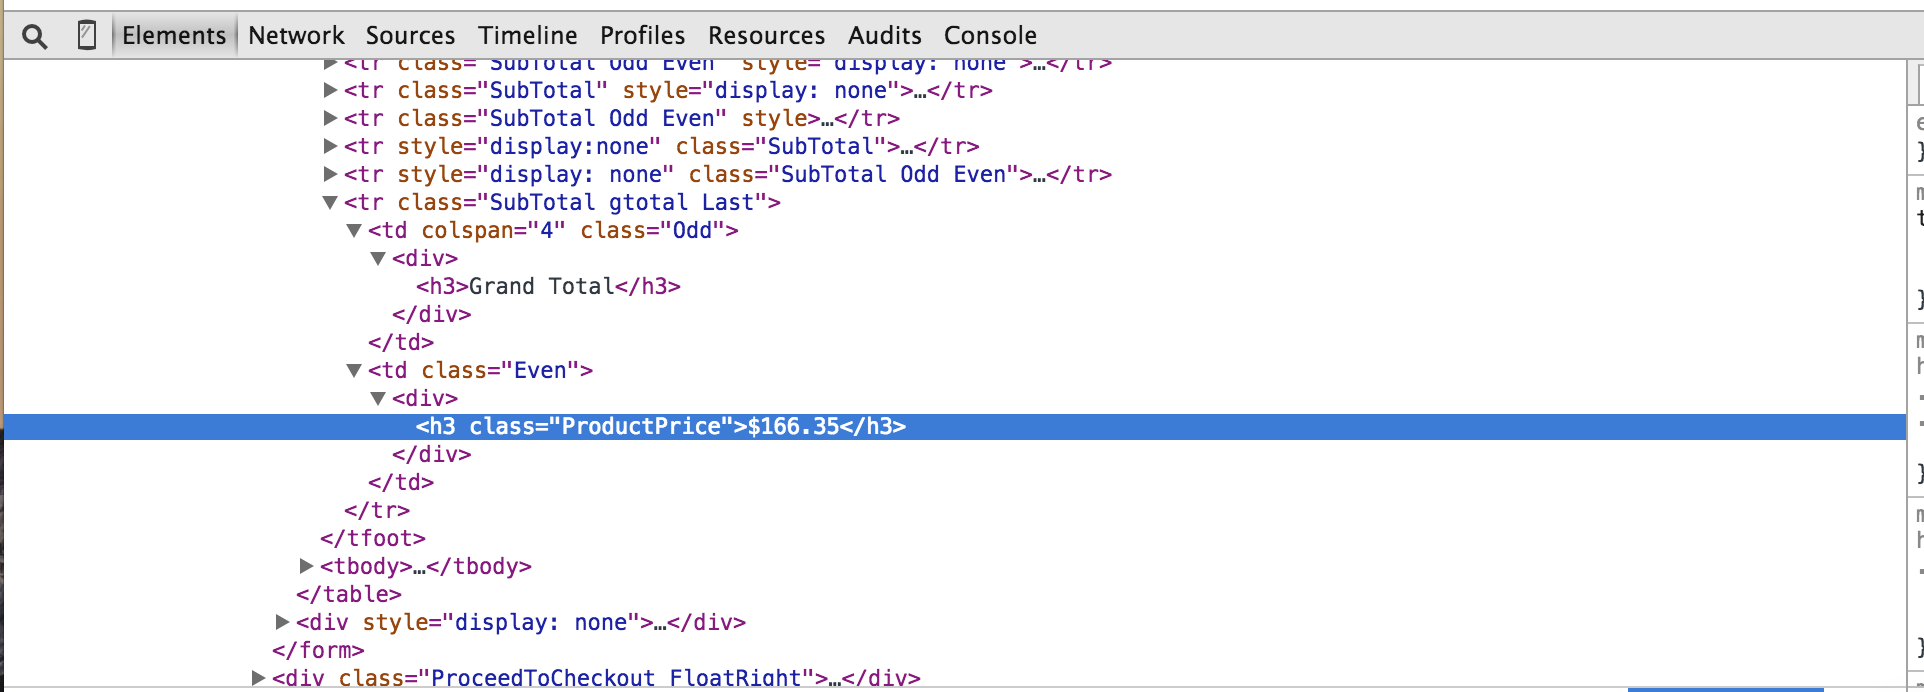Collapse the SubTotal gtotal Last row
The width and height of the screenshot is (1924, 692).
click(x=330, y=203)
